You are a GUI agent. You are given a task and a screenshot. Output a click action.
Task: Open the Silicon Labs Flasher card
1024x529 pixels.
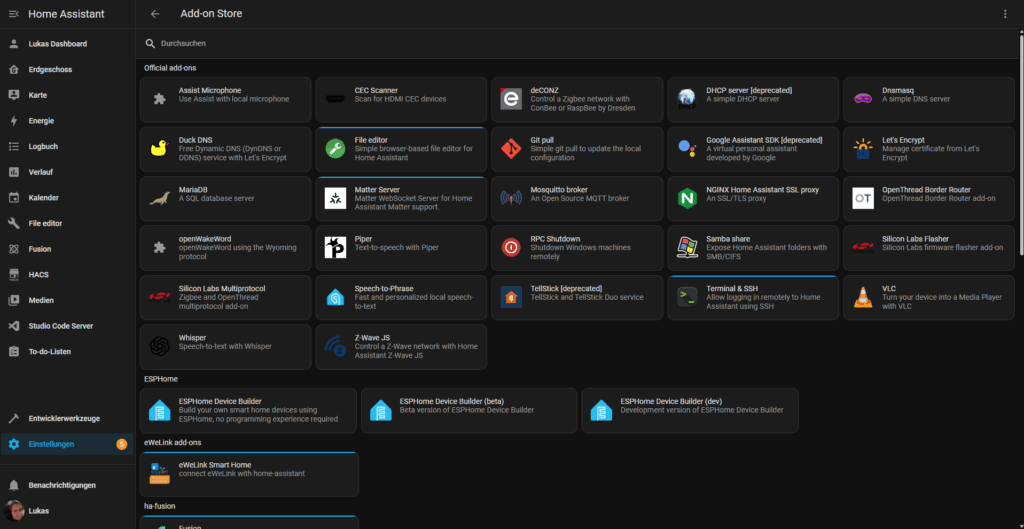click(x=929, y=248)
